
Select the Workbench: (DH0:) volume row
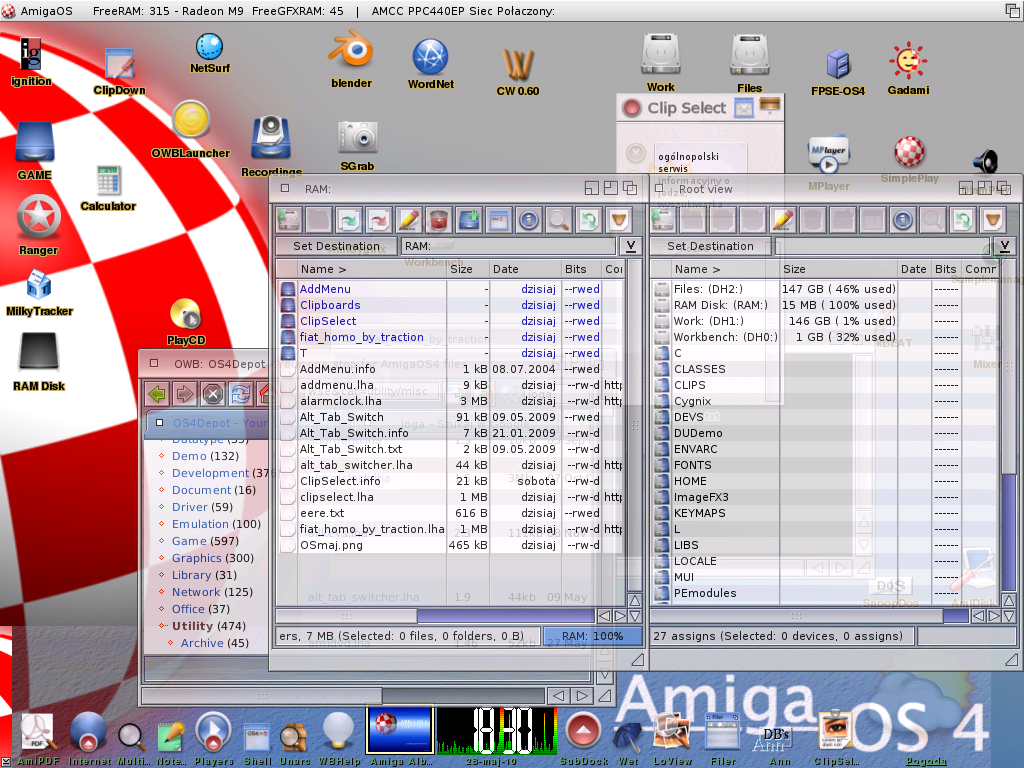[x=825, y=337]
